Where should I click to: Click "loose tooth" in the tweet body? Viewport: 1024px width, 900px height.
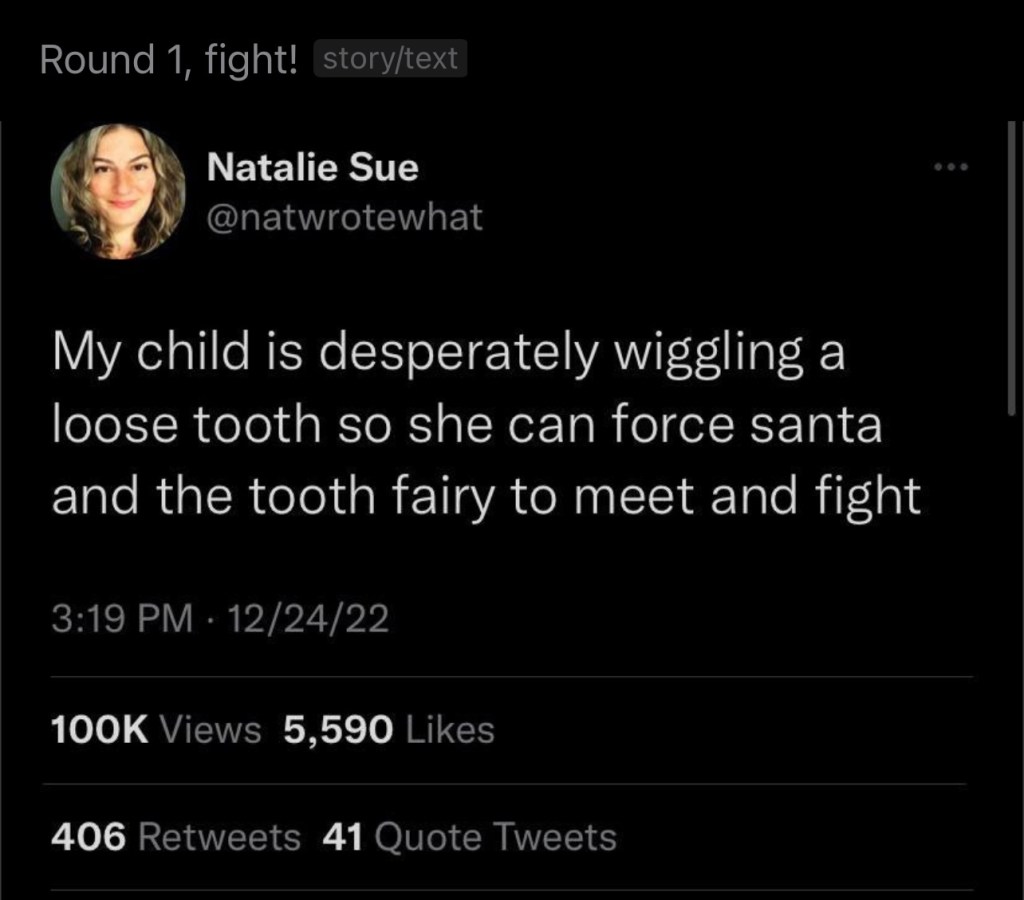pos(184,428)
